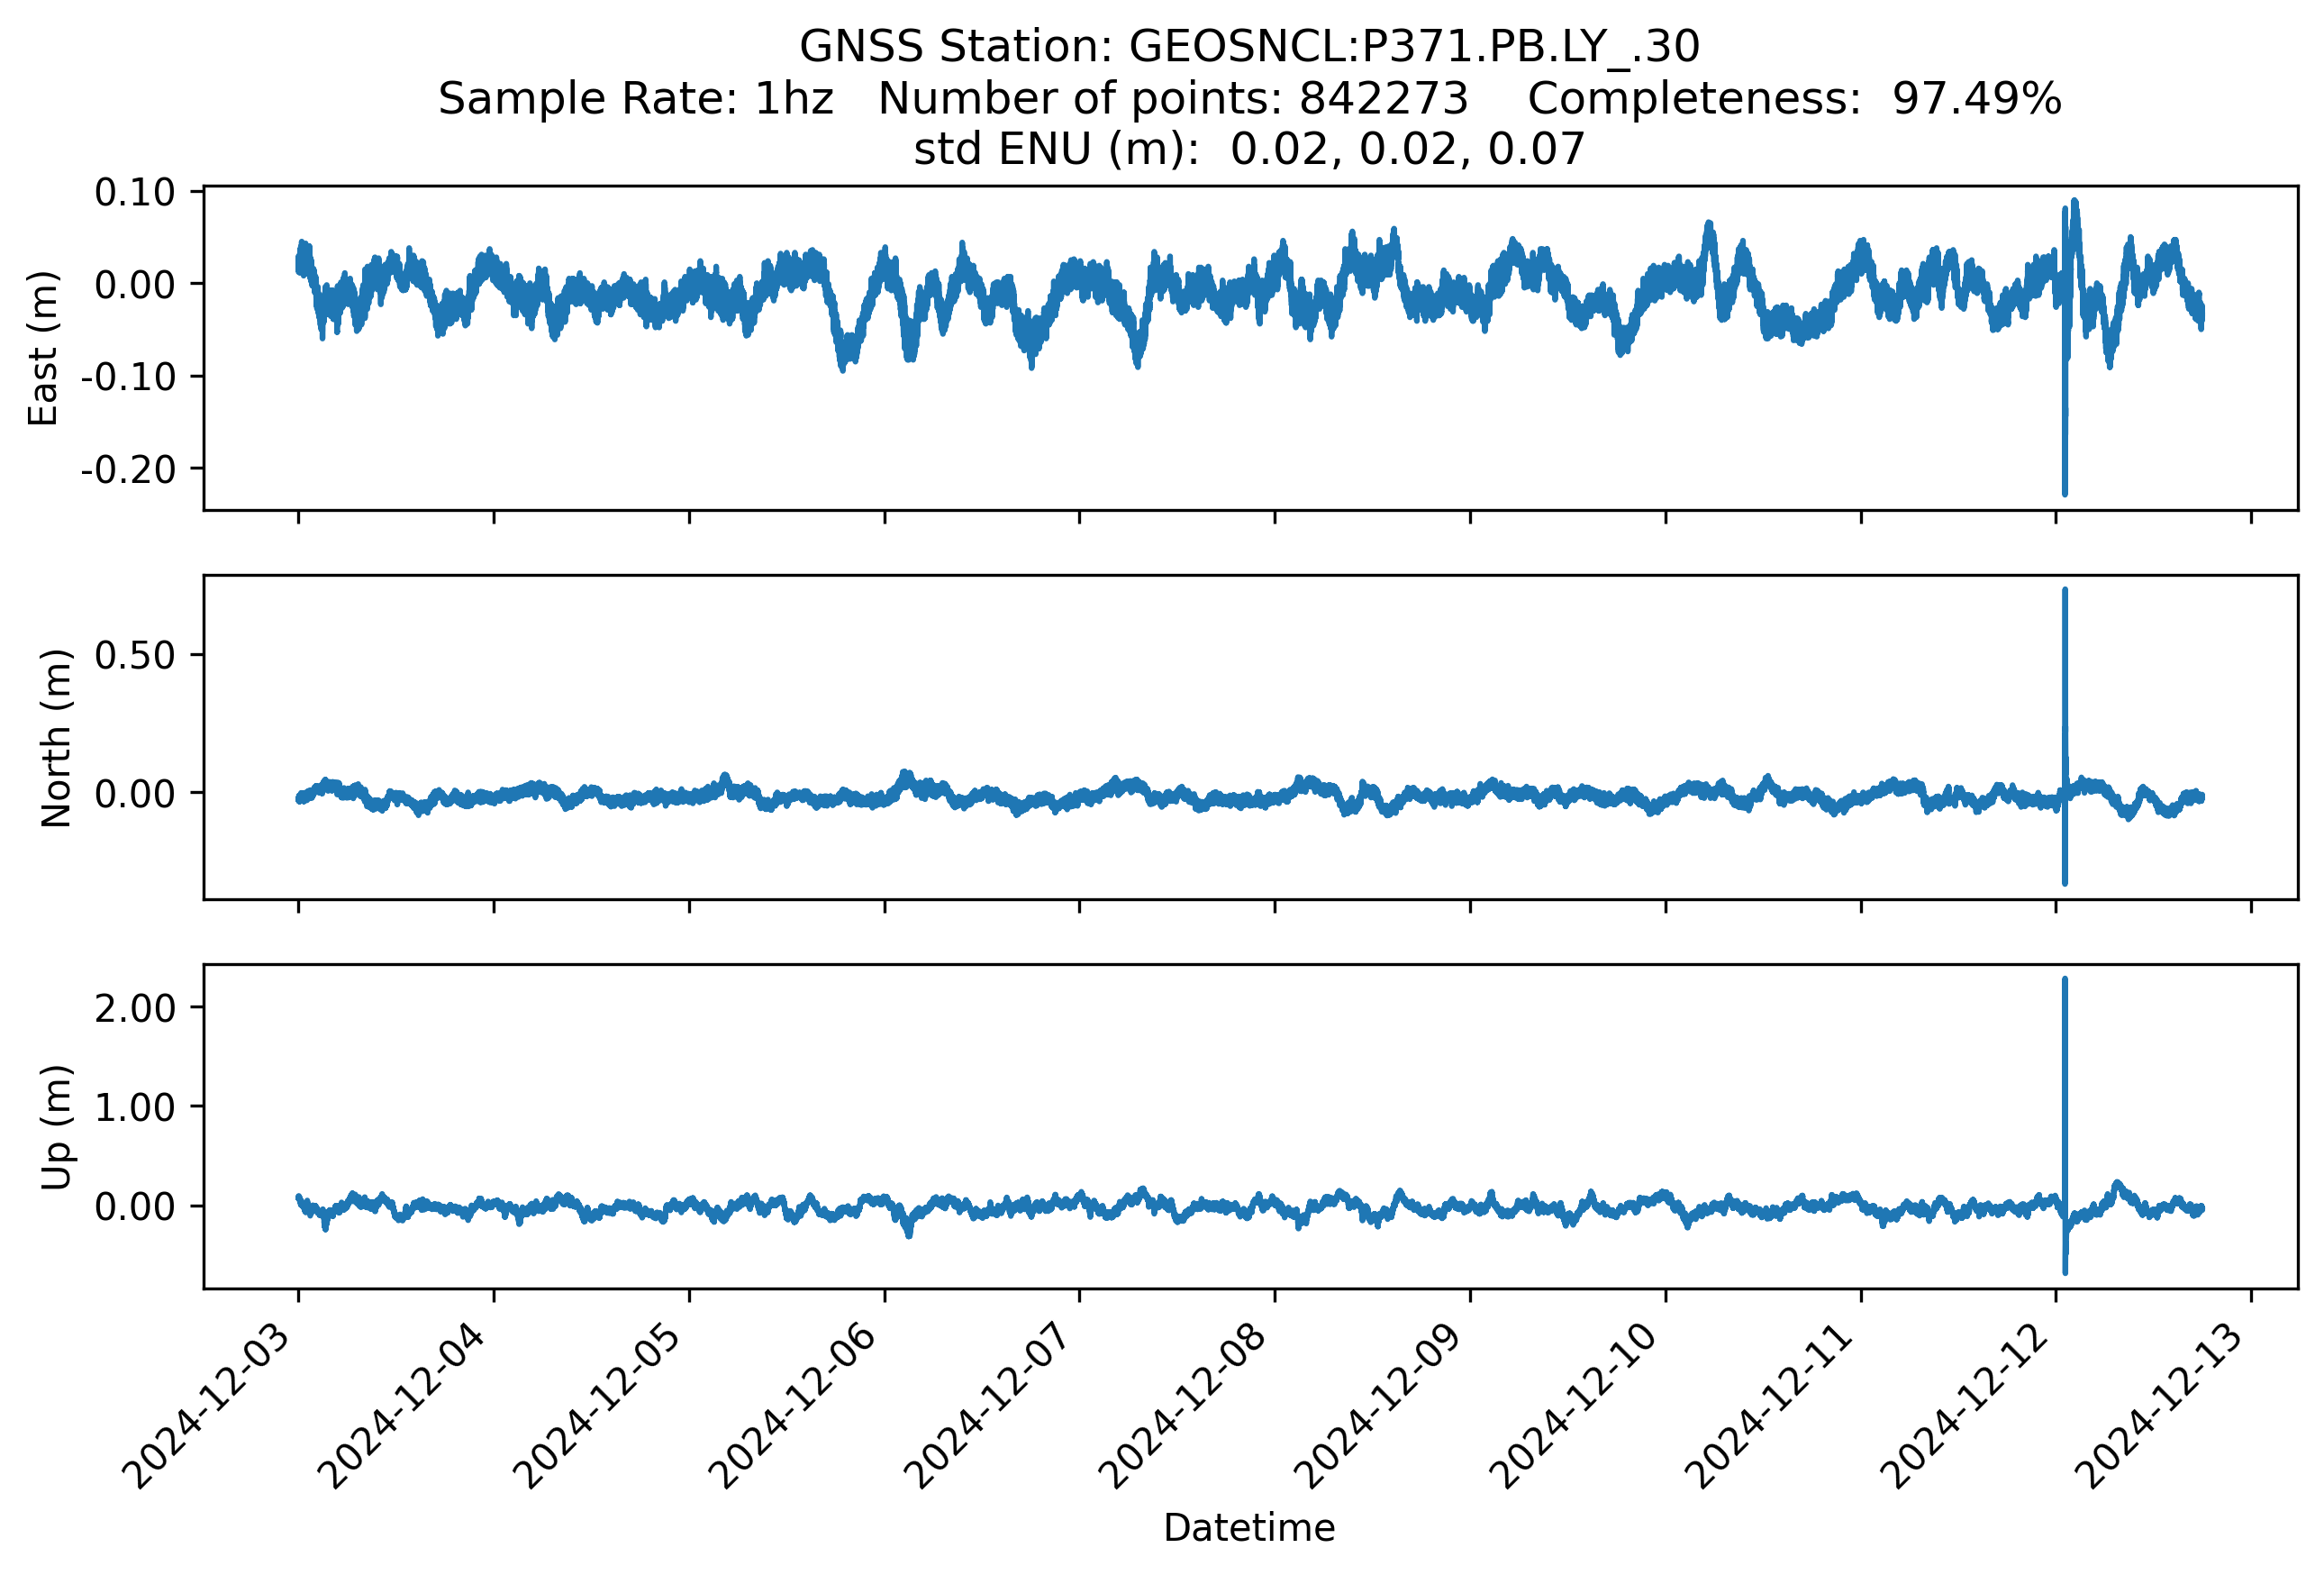
Task: Click the 2.00 tick on Up axis
Action: pyautogui.click(x=135, y=1007)
